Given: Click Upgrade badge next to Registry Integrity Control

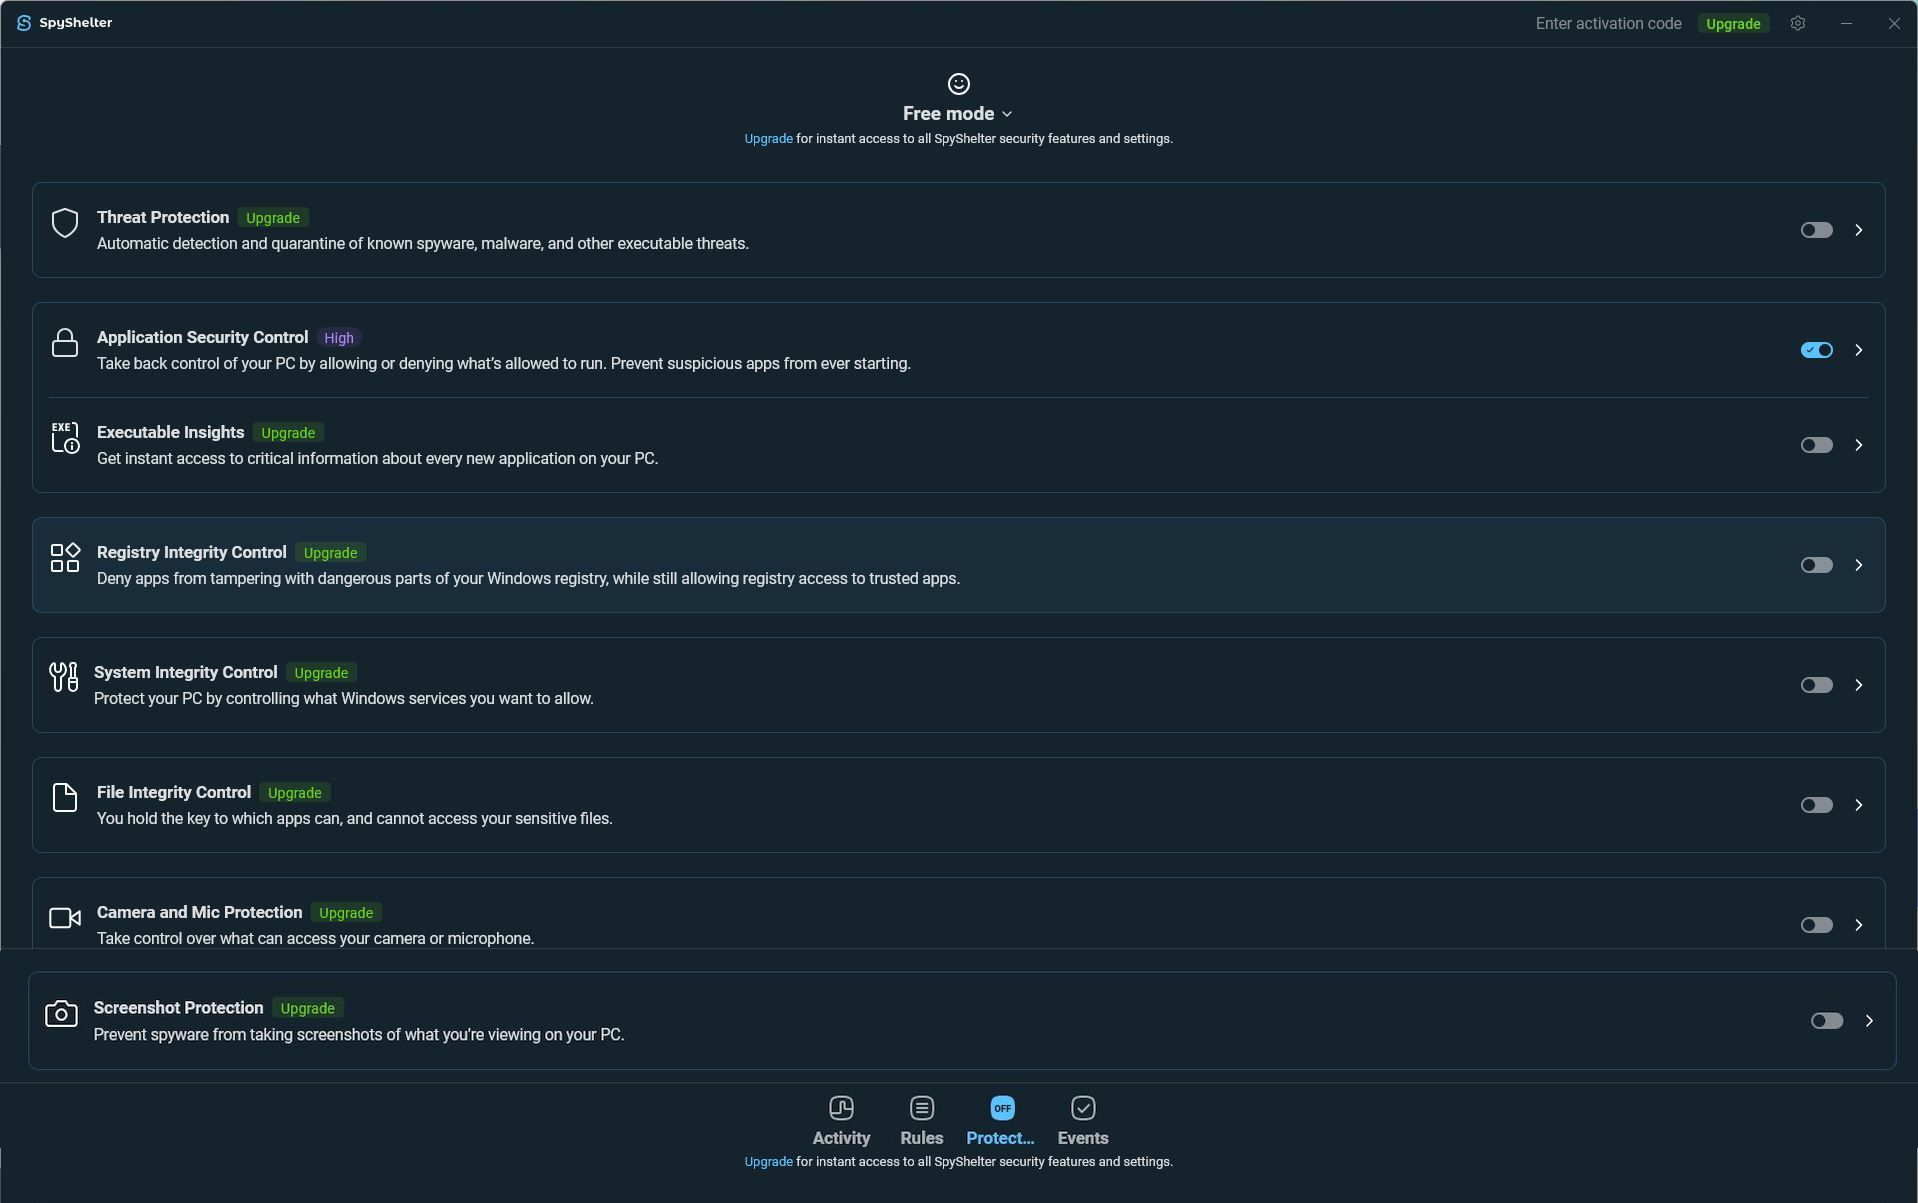Looking at the screenshot, I should 330,553.
